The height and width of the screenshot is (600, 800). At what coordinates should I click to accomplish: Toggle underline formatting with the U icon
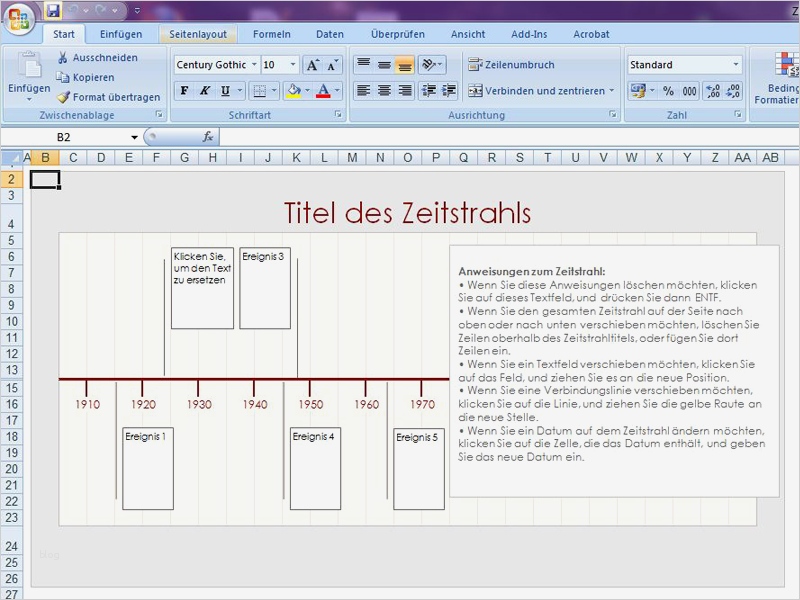(226, 92)
